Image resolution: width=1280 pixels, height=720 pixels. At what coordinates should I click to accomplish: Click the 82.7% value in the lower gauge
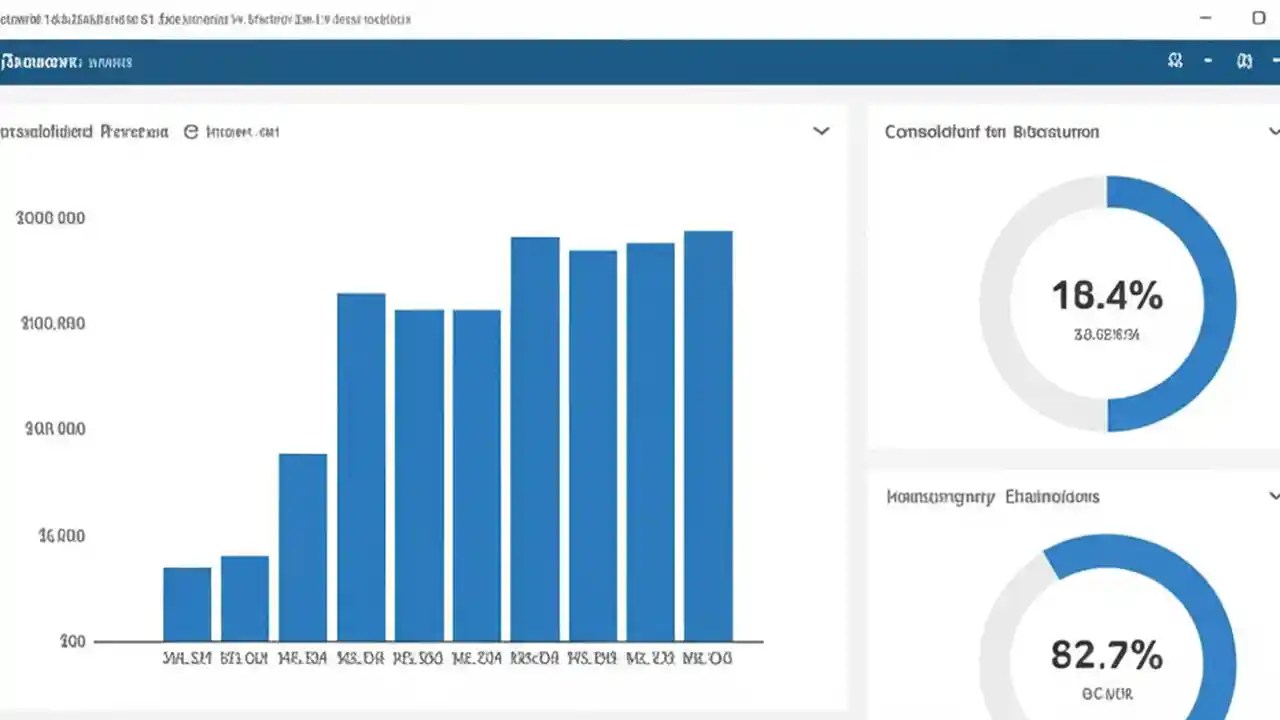(1105, 655)
